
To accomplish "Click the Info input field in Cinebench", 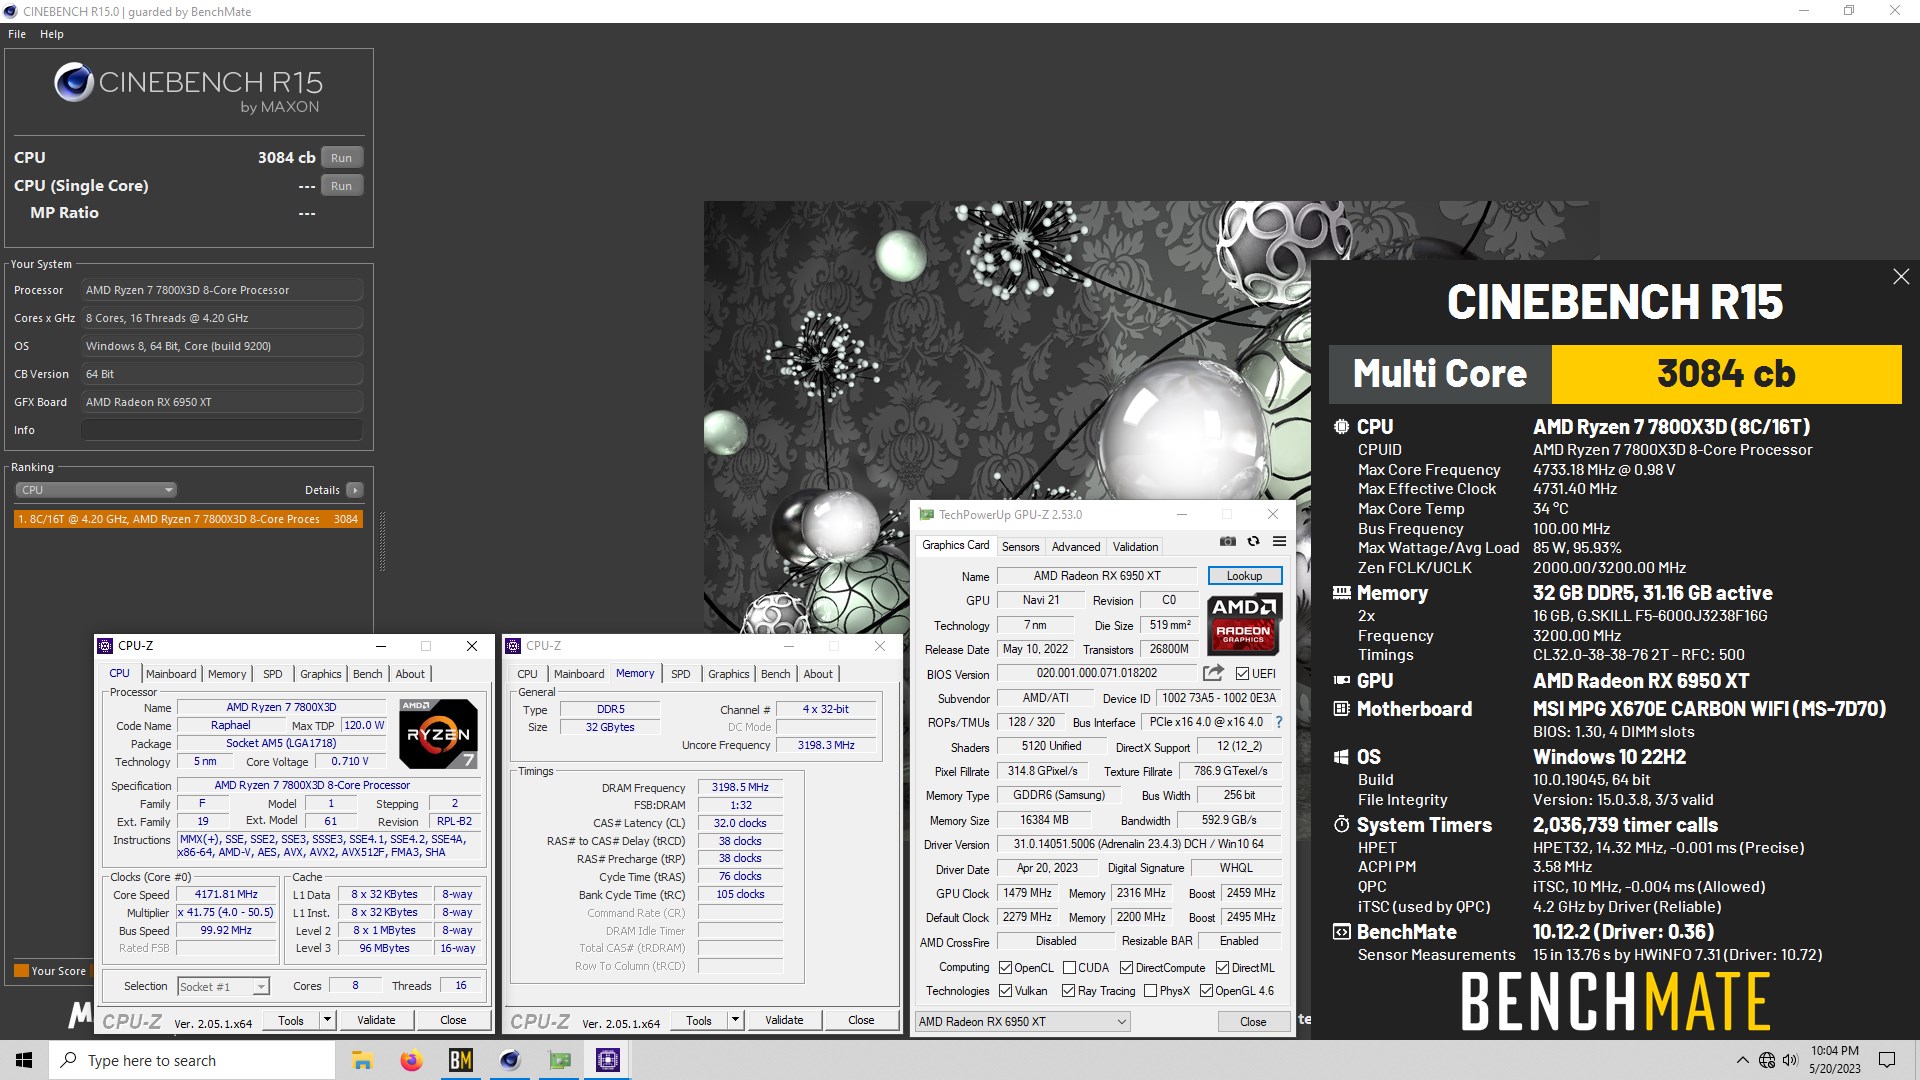I will (222, 430).
